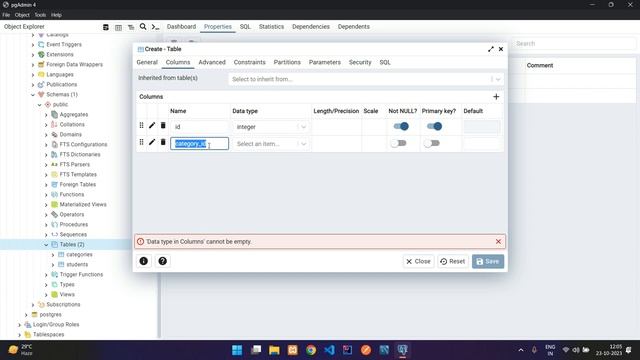The image size is (640, 360).
Task: Open Query Tool icon in Object Explorer
Action: click(106, 27)
